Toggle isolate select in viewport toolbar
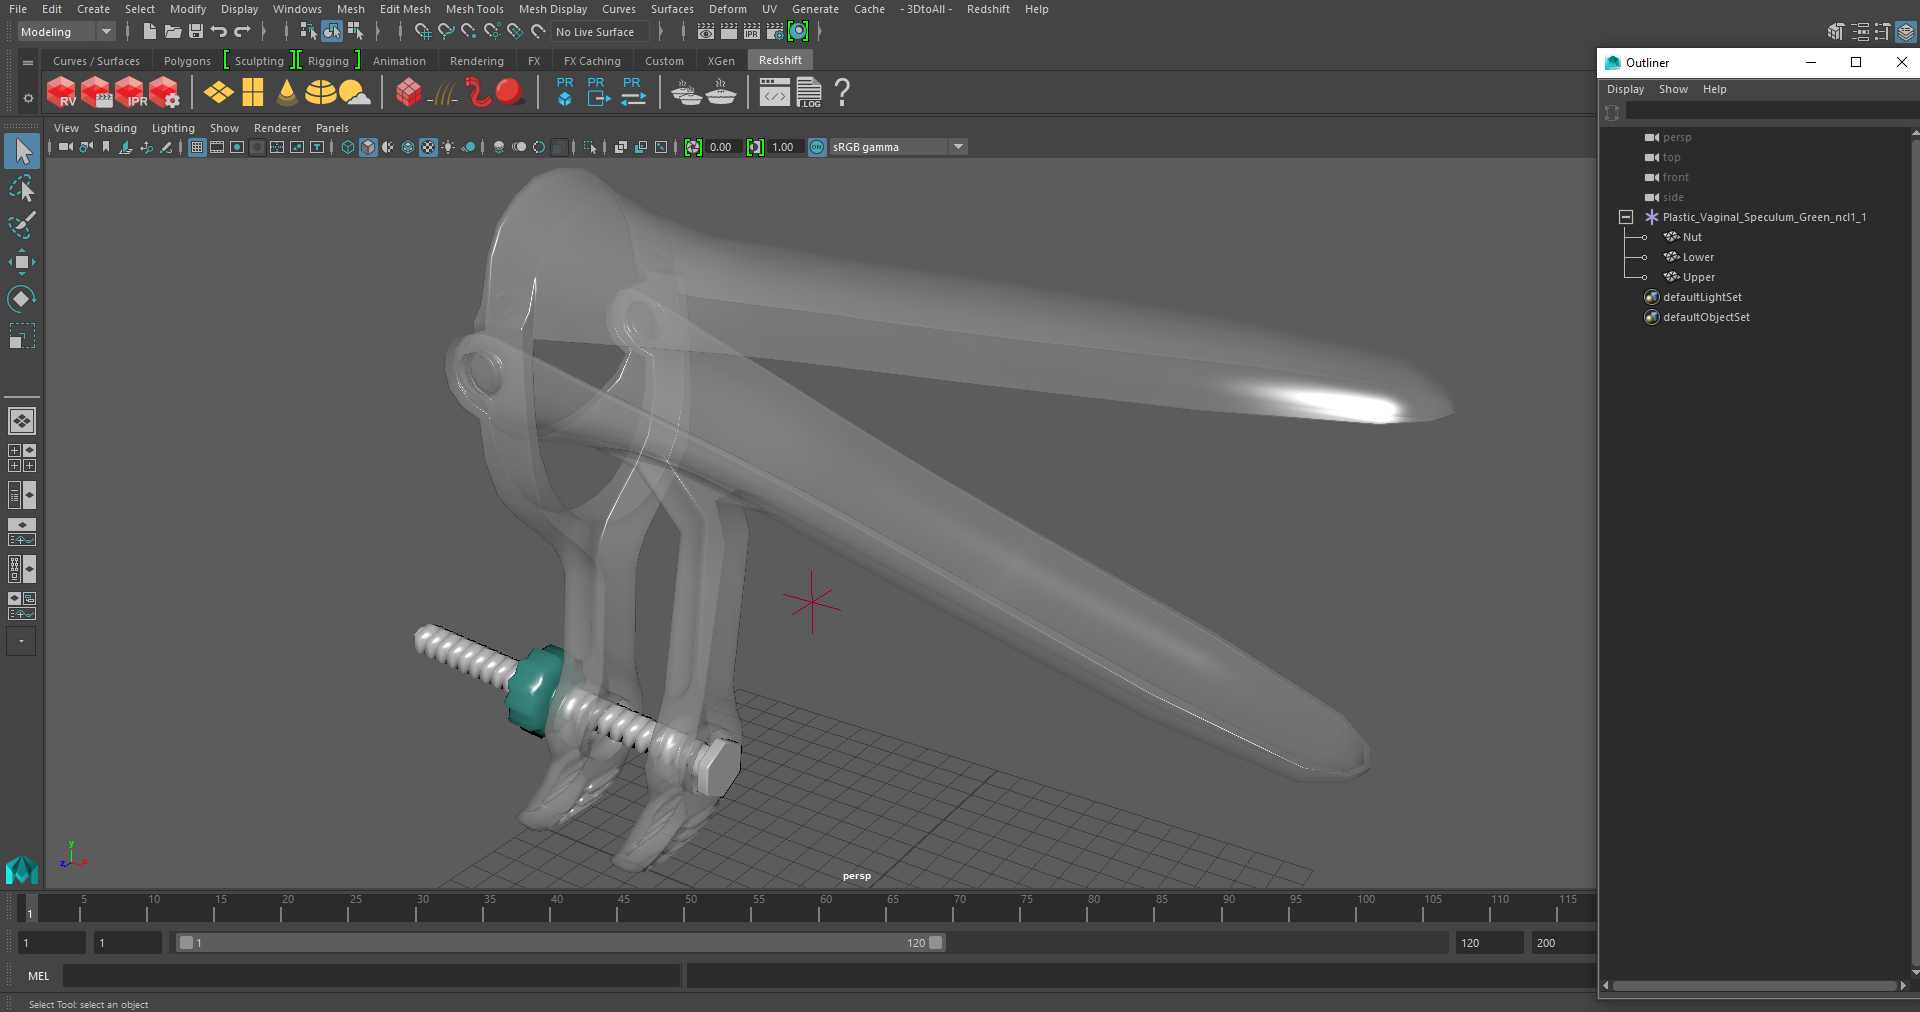The height and width of the screenshot is (1012, 1920). pos(590,147)
